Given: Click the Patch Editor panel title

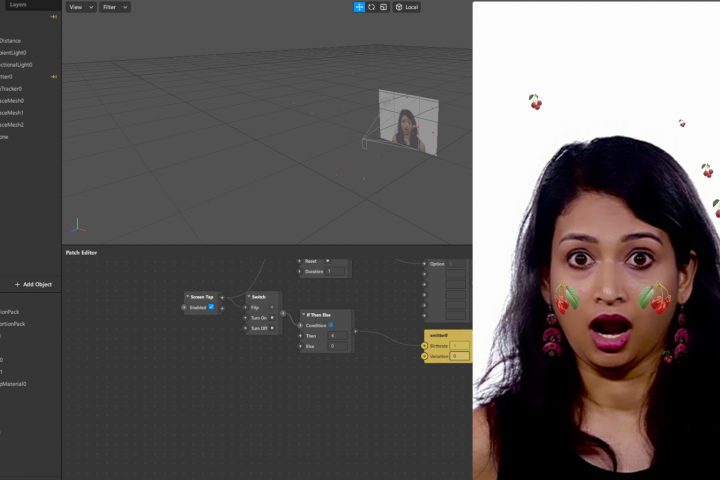Looking at the screenshot, I should (x=81, y=253).
